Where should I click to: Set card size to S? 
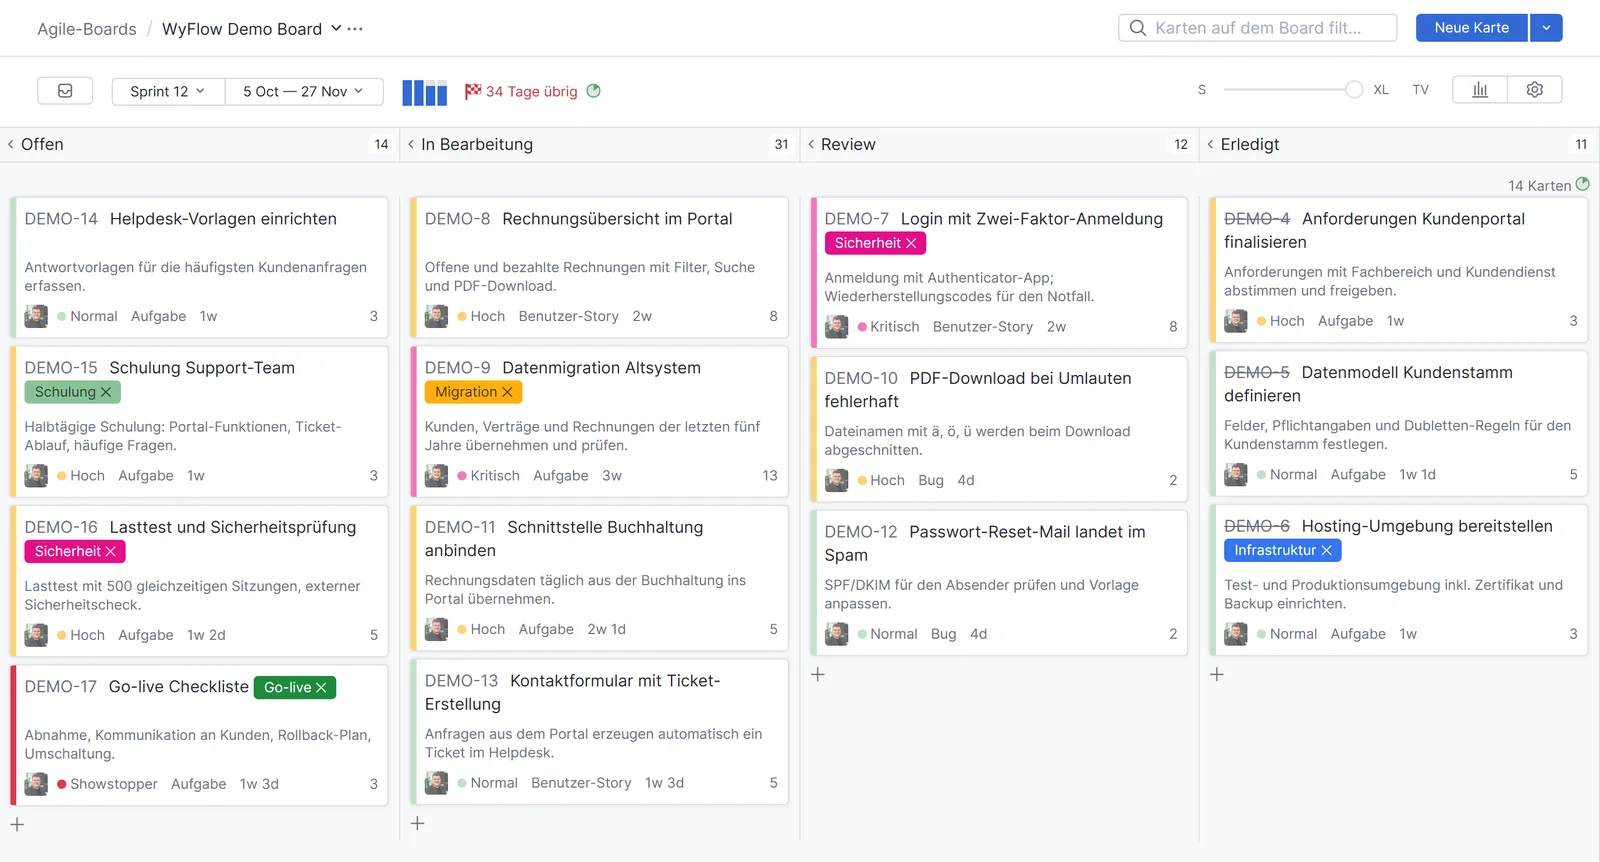point(1202,90)
